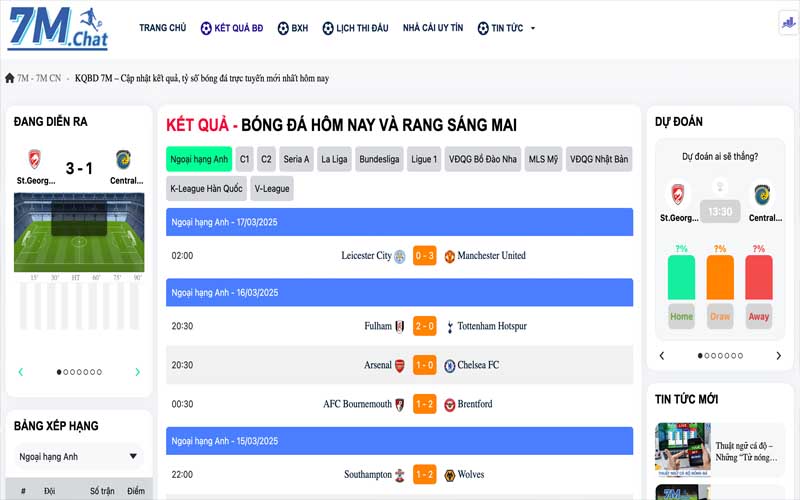
Task: Vote Draw in the prediction poll
Action: [720, 317]
